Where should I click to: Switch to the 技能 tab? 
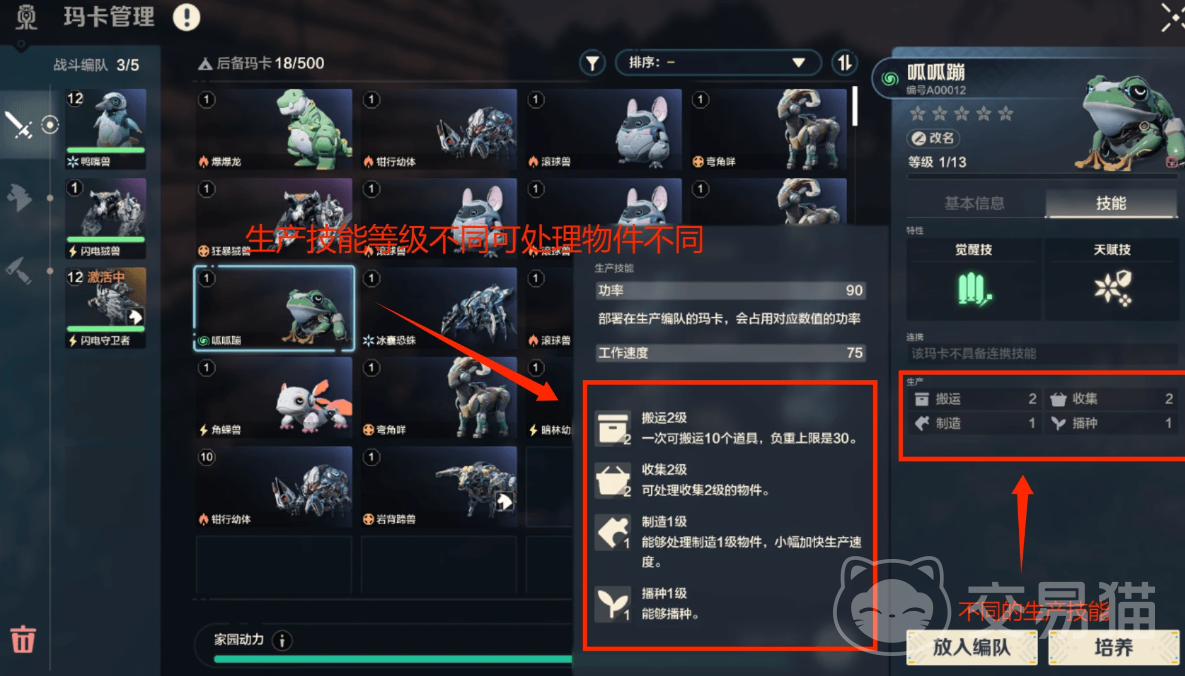point(1111,203)
